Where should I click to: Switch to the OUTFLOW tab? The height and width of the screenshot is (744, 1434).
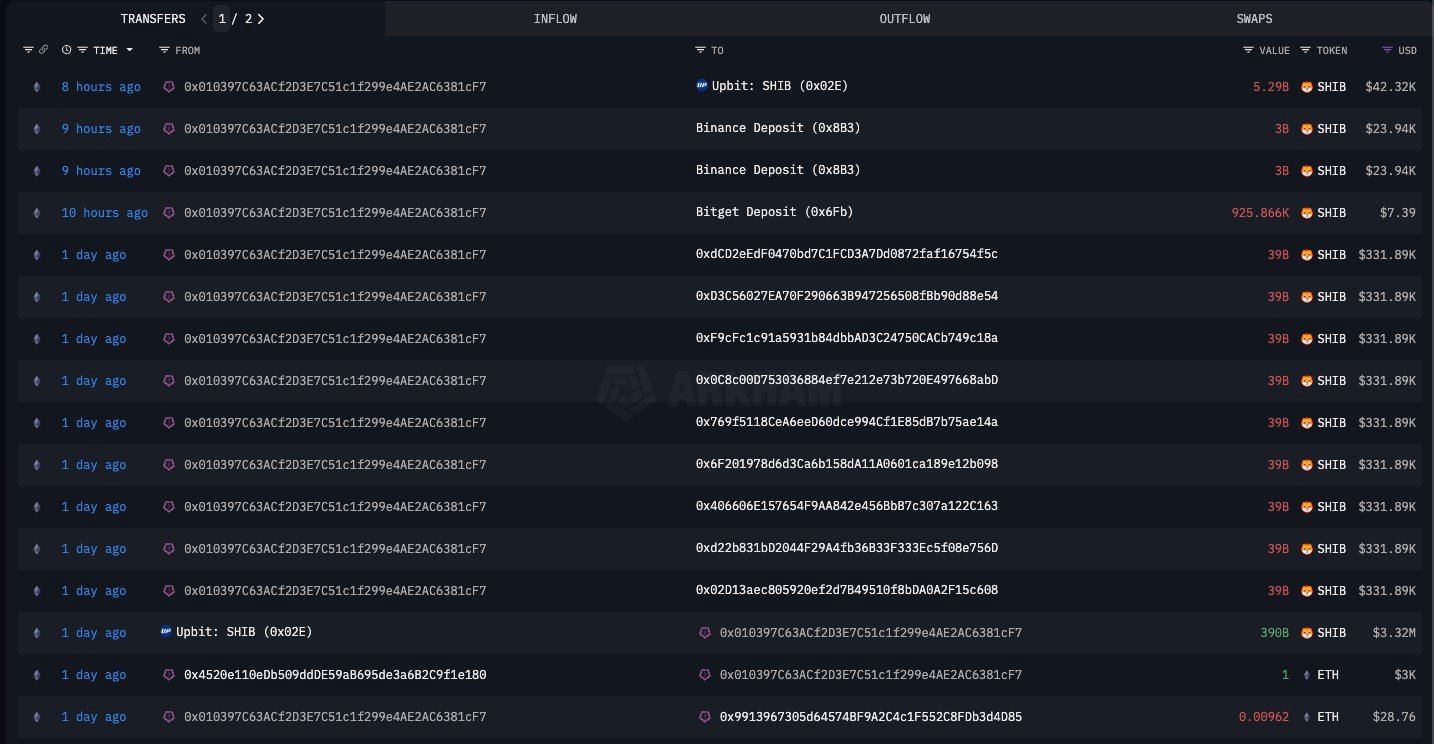coord(904,19)
